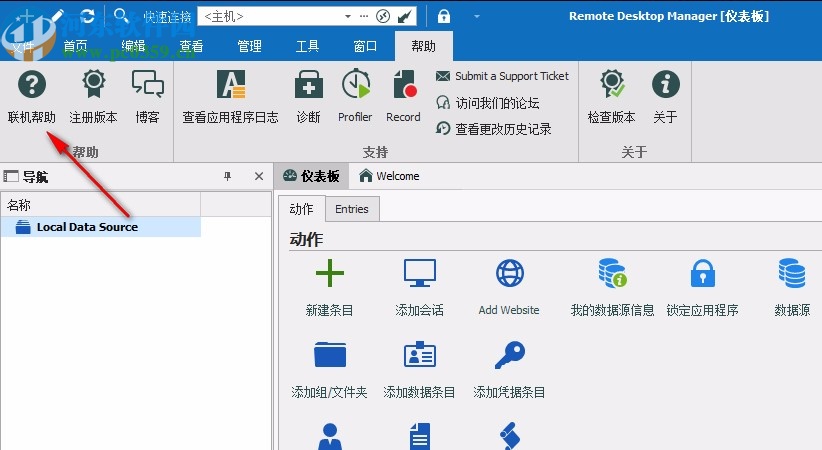This screenshot has width=822, height=450.
Task: Select the 帮助 ribbon tab
Action: (x=424, y=46)
